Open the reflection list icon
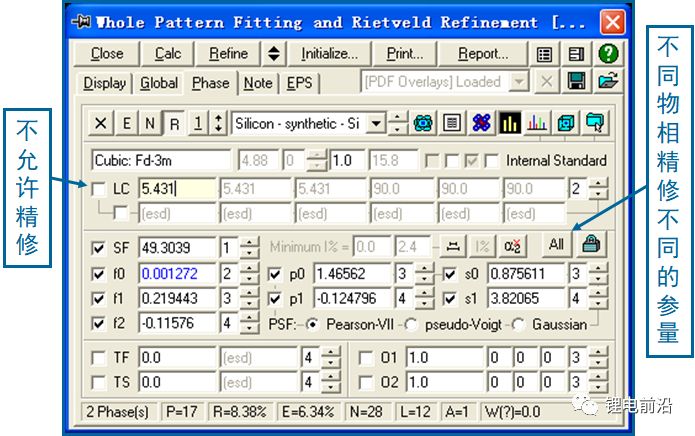Viewport: 695px width, 436px height. click(452, 123)
